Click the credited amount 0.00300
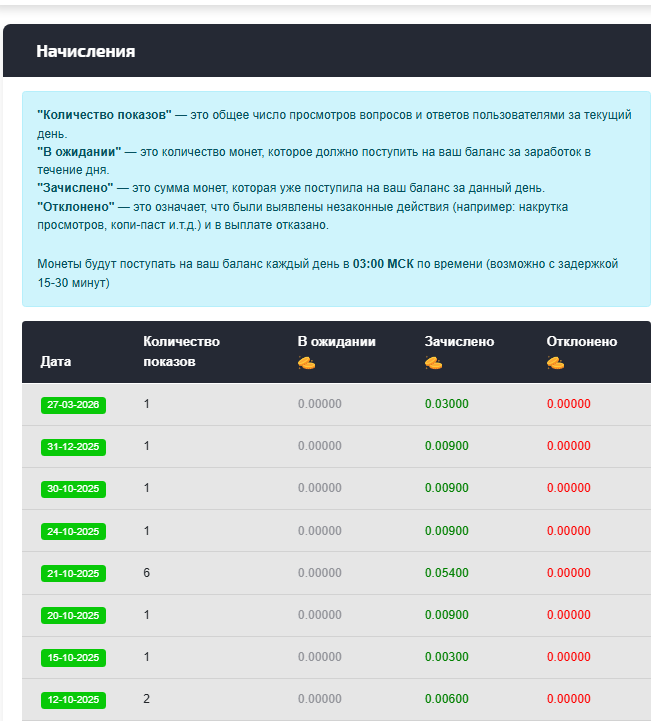 447,657
